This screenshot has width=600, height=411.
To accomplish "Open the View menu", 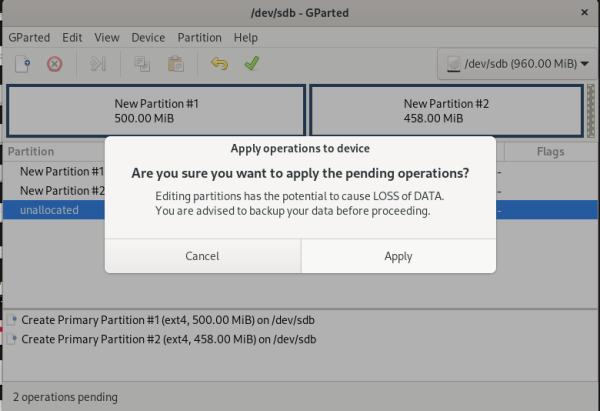I will coord(107,37).
